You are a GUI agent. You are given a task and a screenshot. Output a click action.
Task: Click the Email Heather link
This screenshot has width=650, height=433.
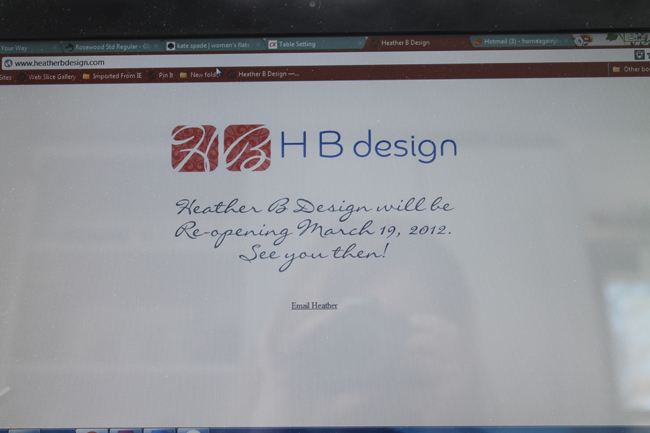point(314,306)
